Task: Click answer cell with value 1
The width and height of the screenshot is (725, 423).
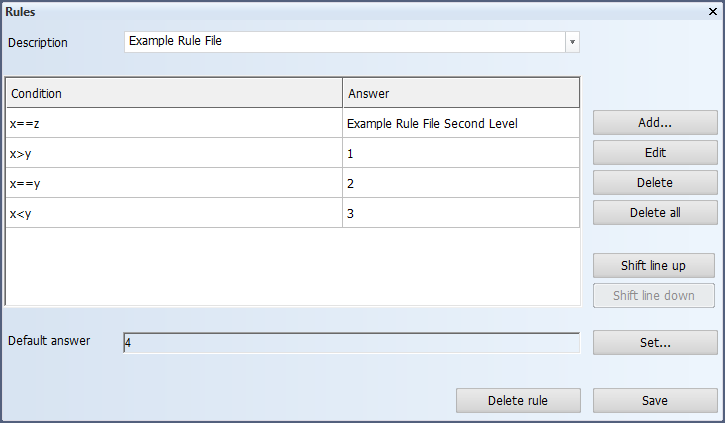Action: (x=460, y=154)
